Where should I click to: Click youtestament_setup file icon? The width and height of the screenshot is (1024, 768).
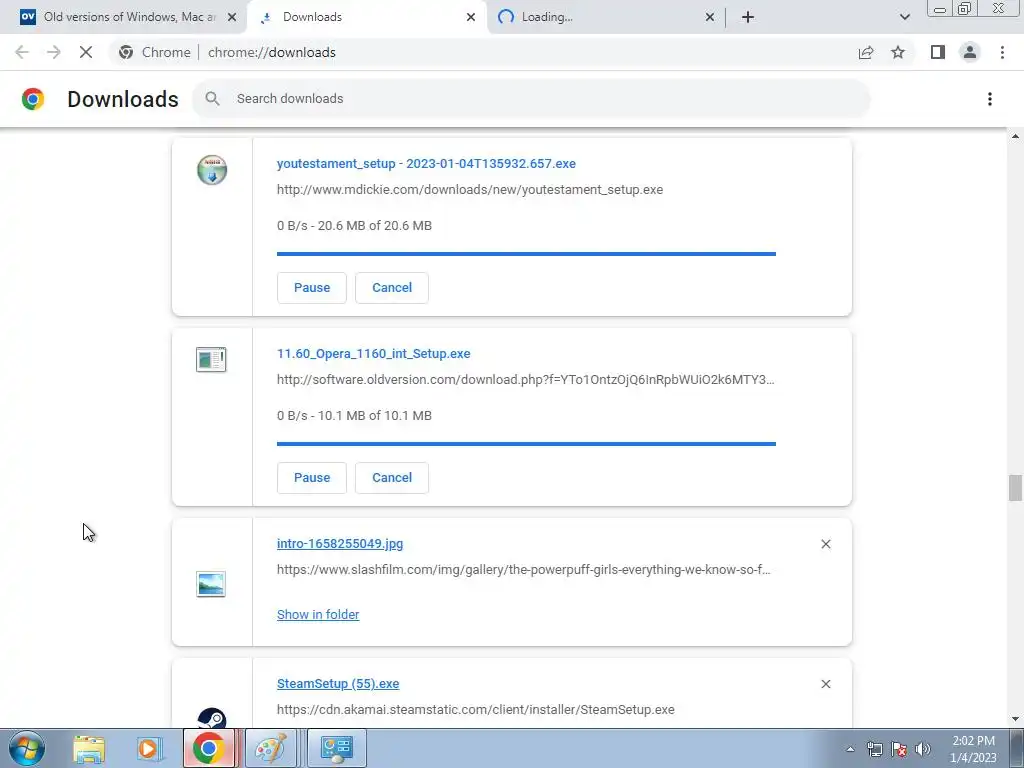pos(212,170)
